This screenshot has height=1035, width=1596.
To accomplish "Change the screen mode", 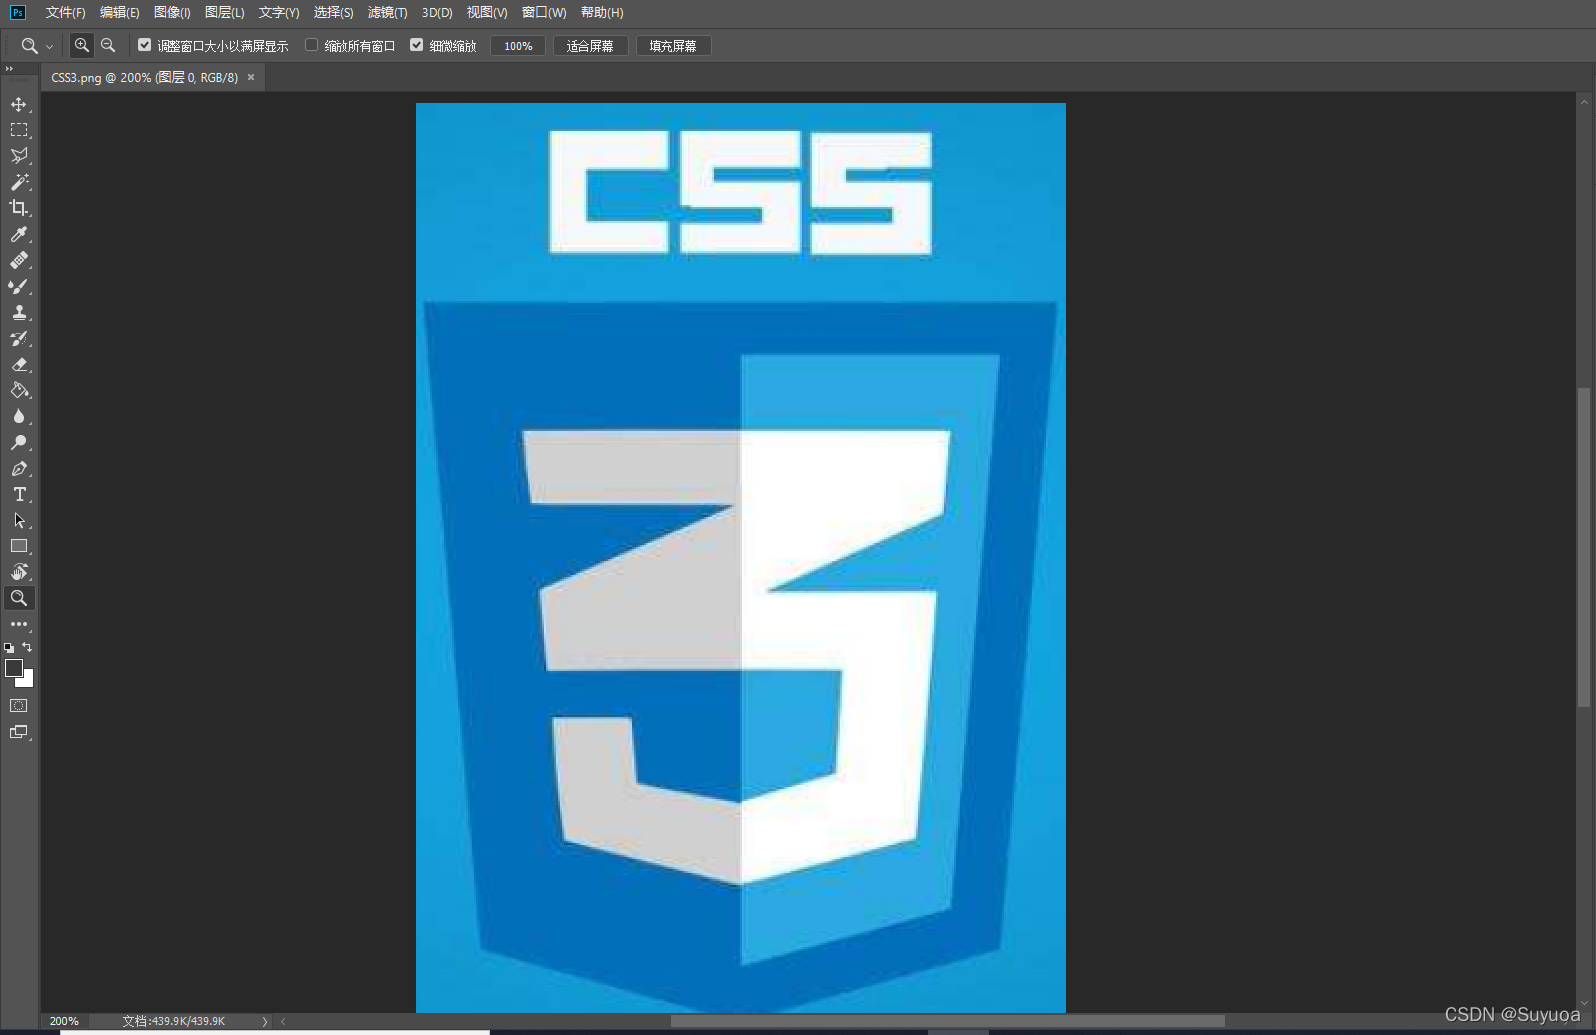I will [x=19, y=732].
